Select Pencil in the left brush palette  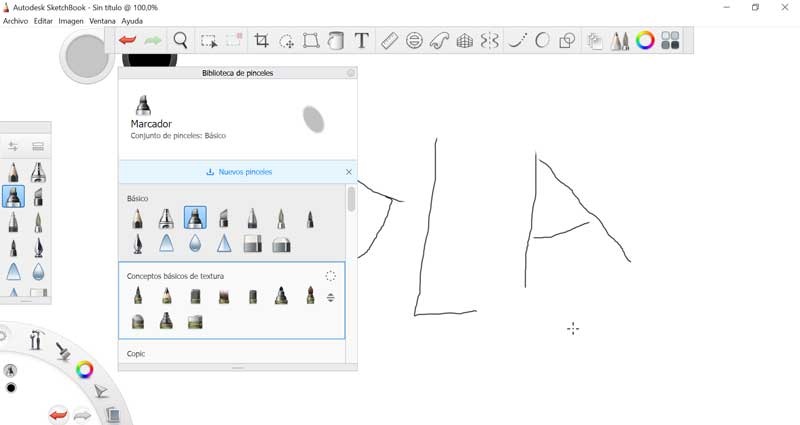pyautogui.click(x=13, y=172)
